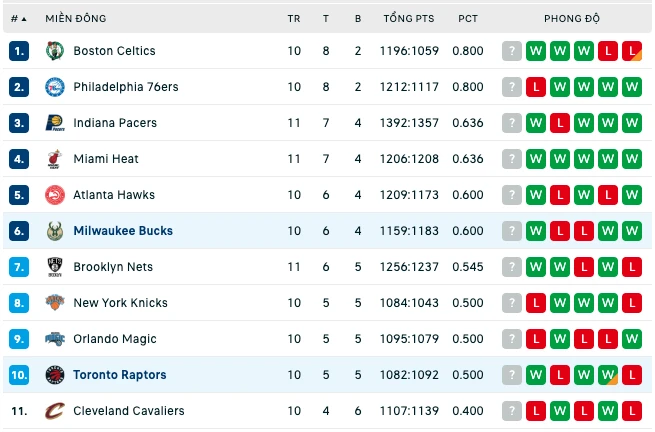Open the New York Knicks team name
The image size is (655, 432).
120,303
